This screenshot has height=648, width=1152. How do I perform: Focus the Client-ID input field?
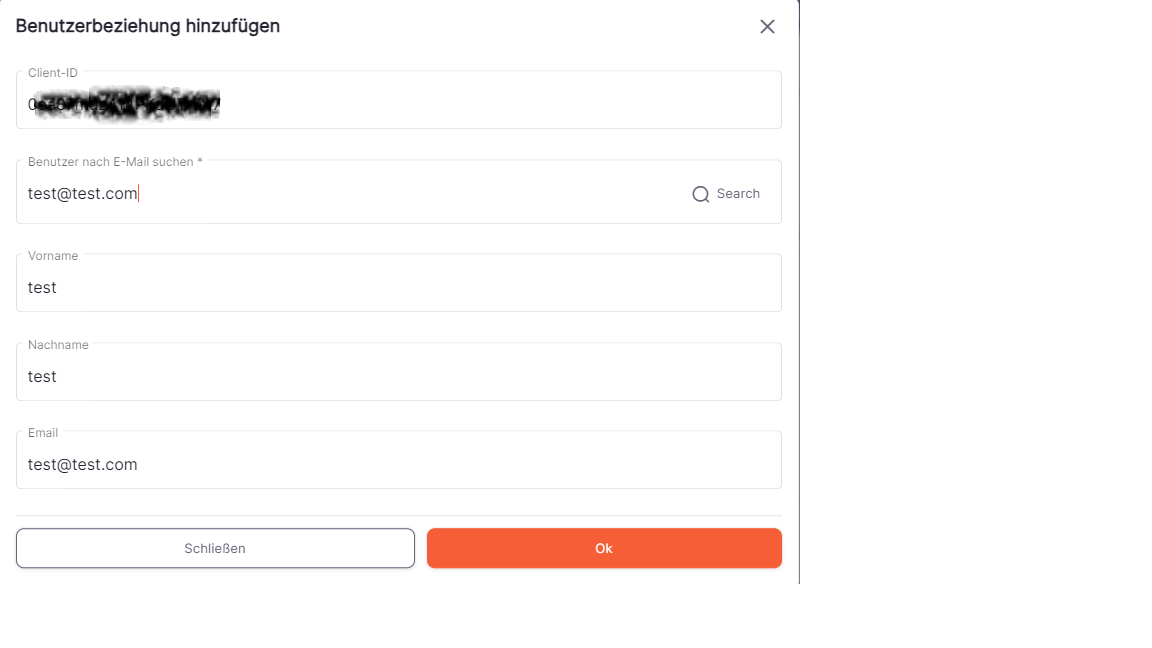tap(399, 100)
